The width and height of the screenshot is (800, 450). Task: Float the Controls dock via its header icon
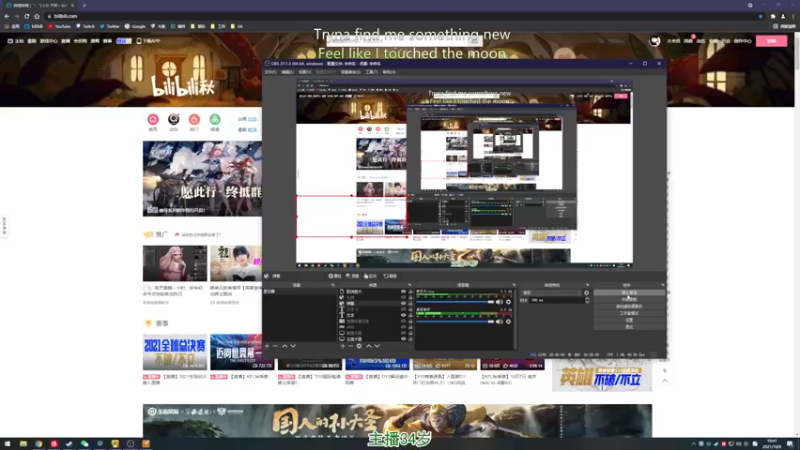click(663, 285)
